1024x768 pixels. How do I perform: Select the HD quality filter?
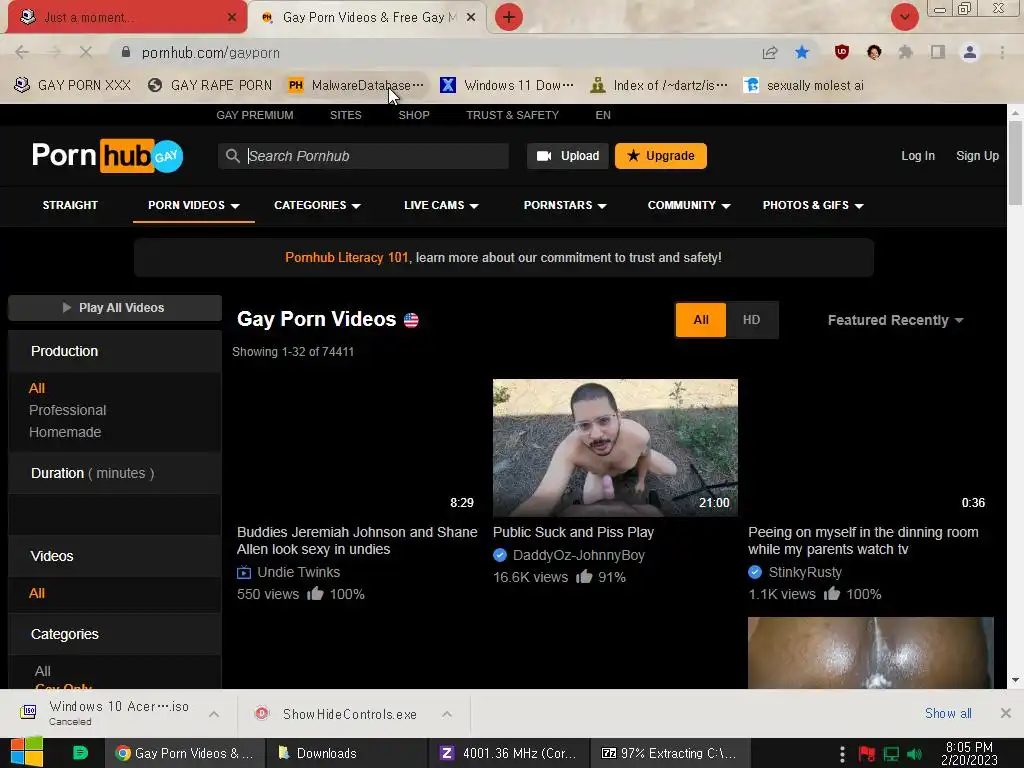[752, 320]
